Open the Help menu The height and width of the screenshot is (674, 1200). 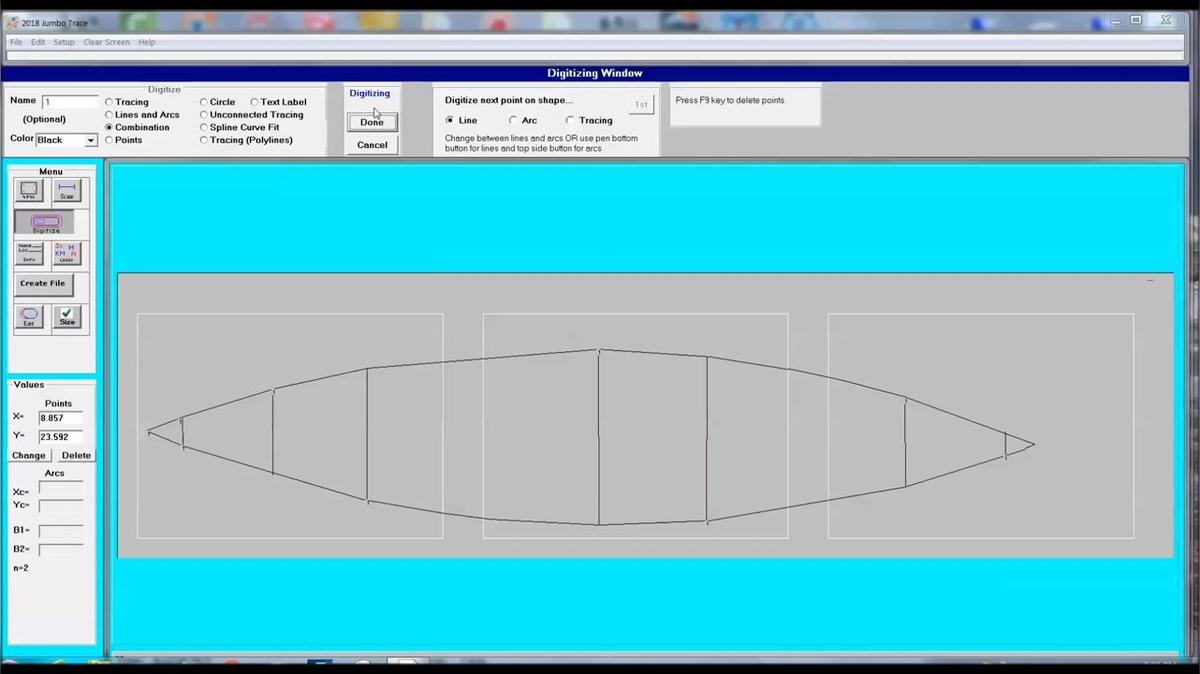click(x=147, y=42)
